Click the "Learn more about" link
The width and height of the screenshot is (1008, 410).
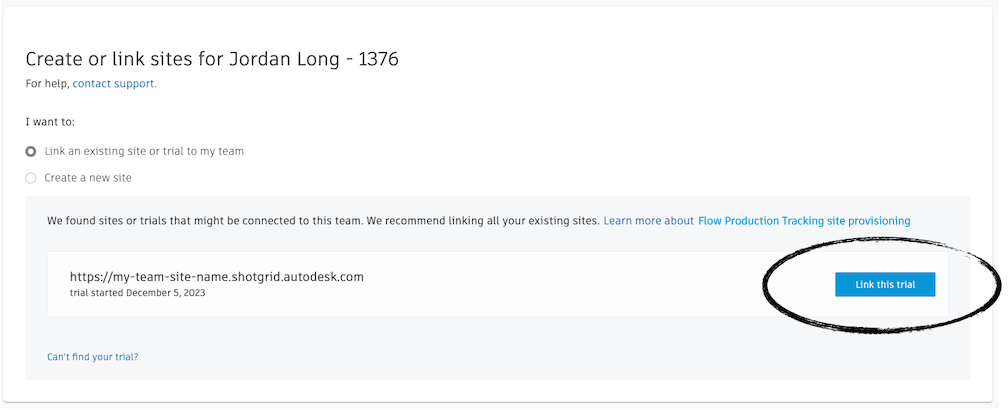[x=648, y=220]
